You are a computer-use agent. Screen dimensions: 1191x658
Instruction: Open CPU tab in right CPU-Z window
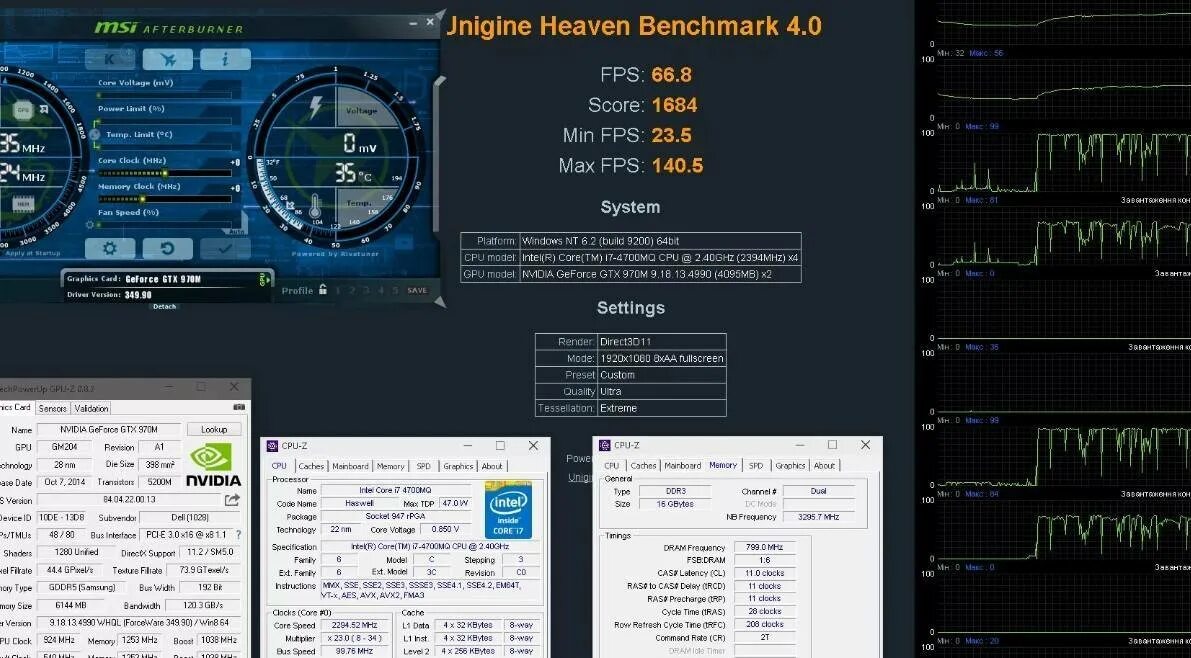(611, 466)
